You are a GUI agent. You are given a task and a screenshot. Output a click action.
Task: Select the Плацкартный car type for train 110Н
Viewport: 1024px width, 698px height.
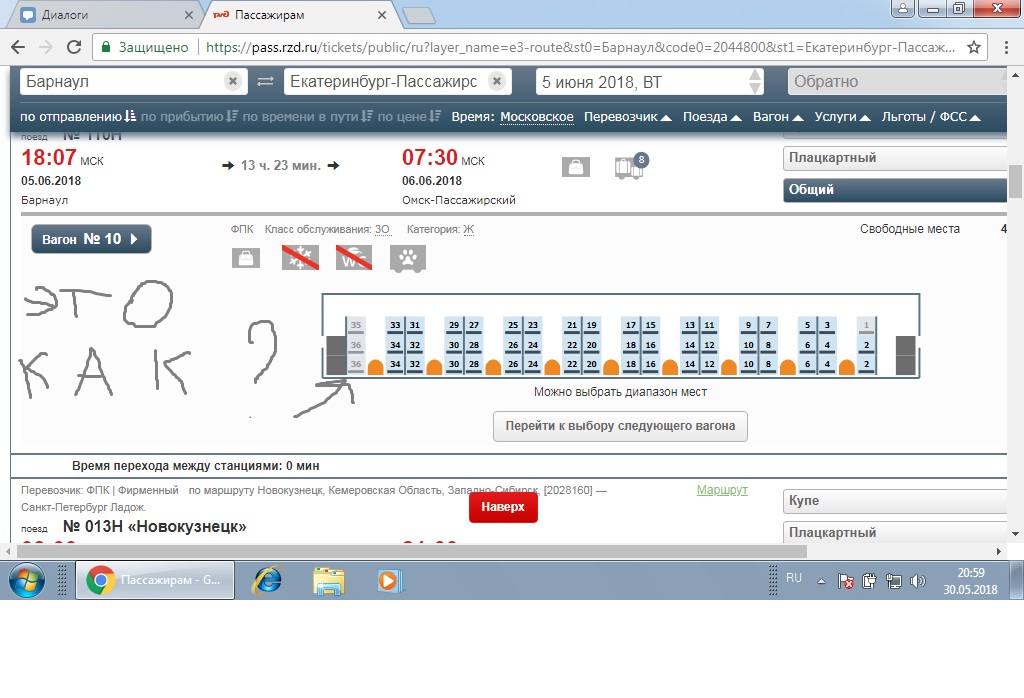895,158
